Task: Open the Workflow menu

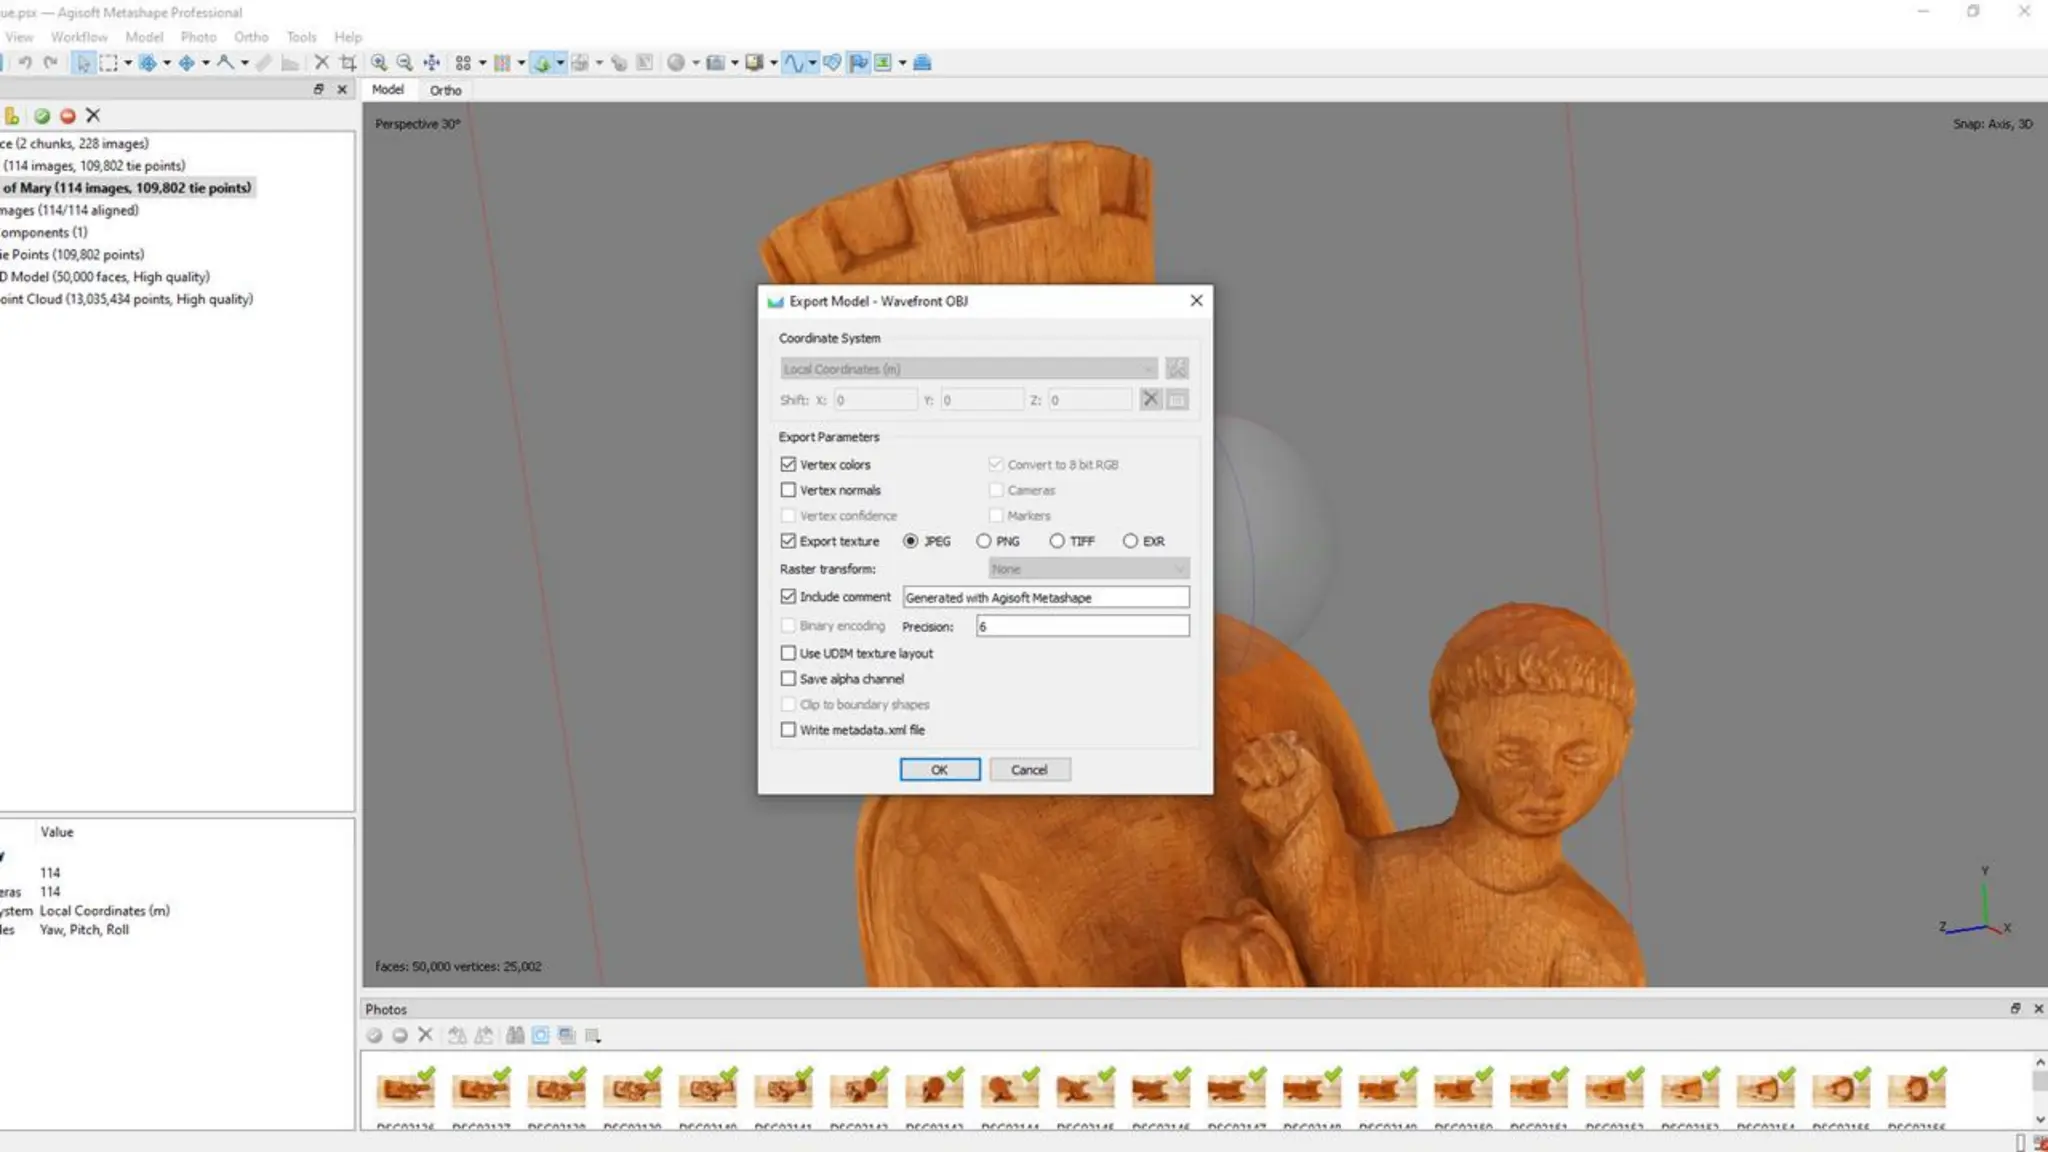Action: 79,37
